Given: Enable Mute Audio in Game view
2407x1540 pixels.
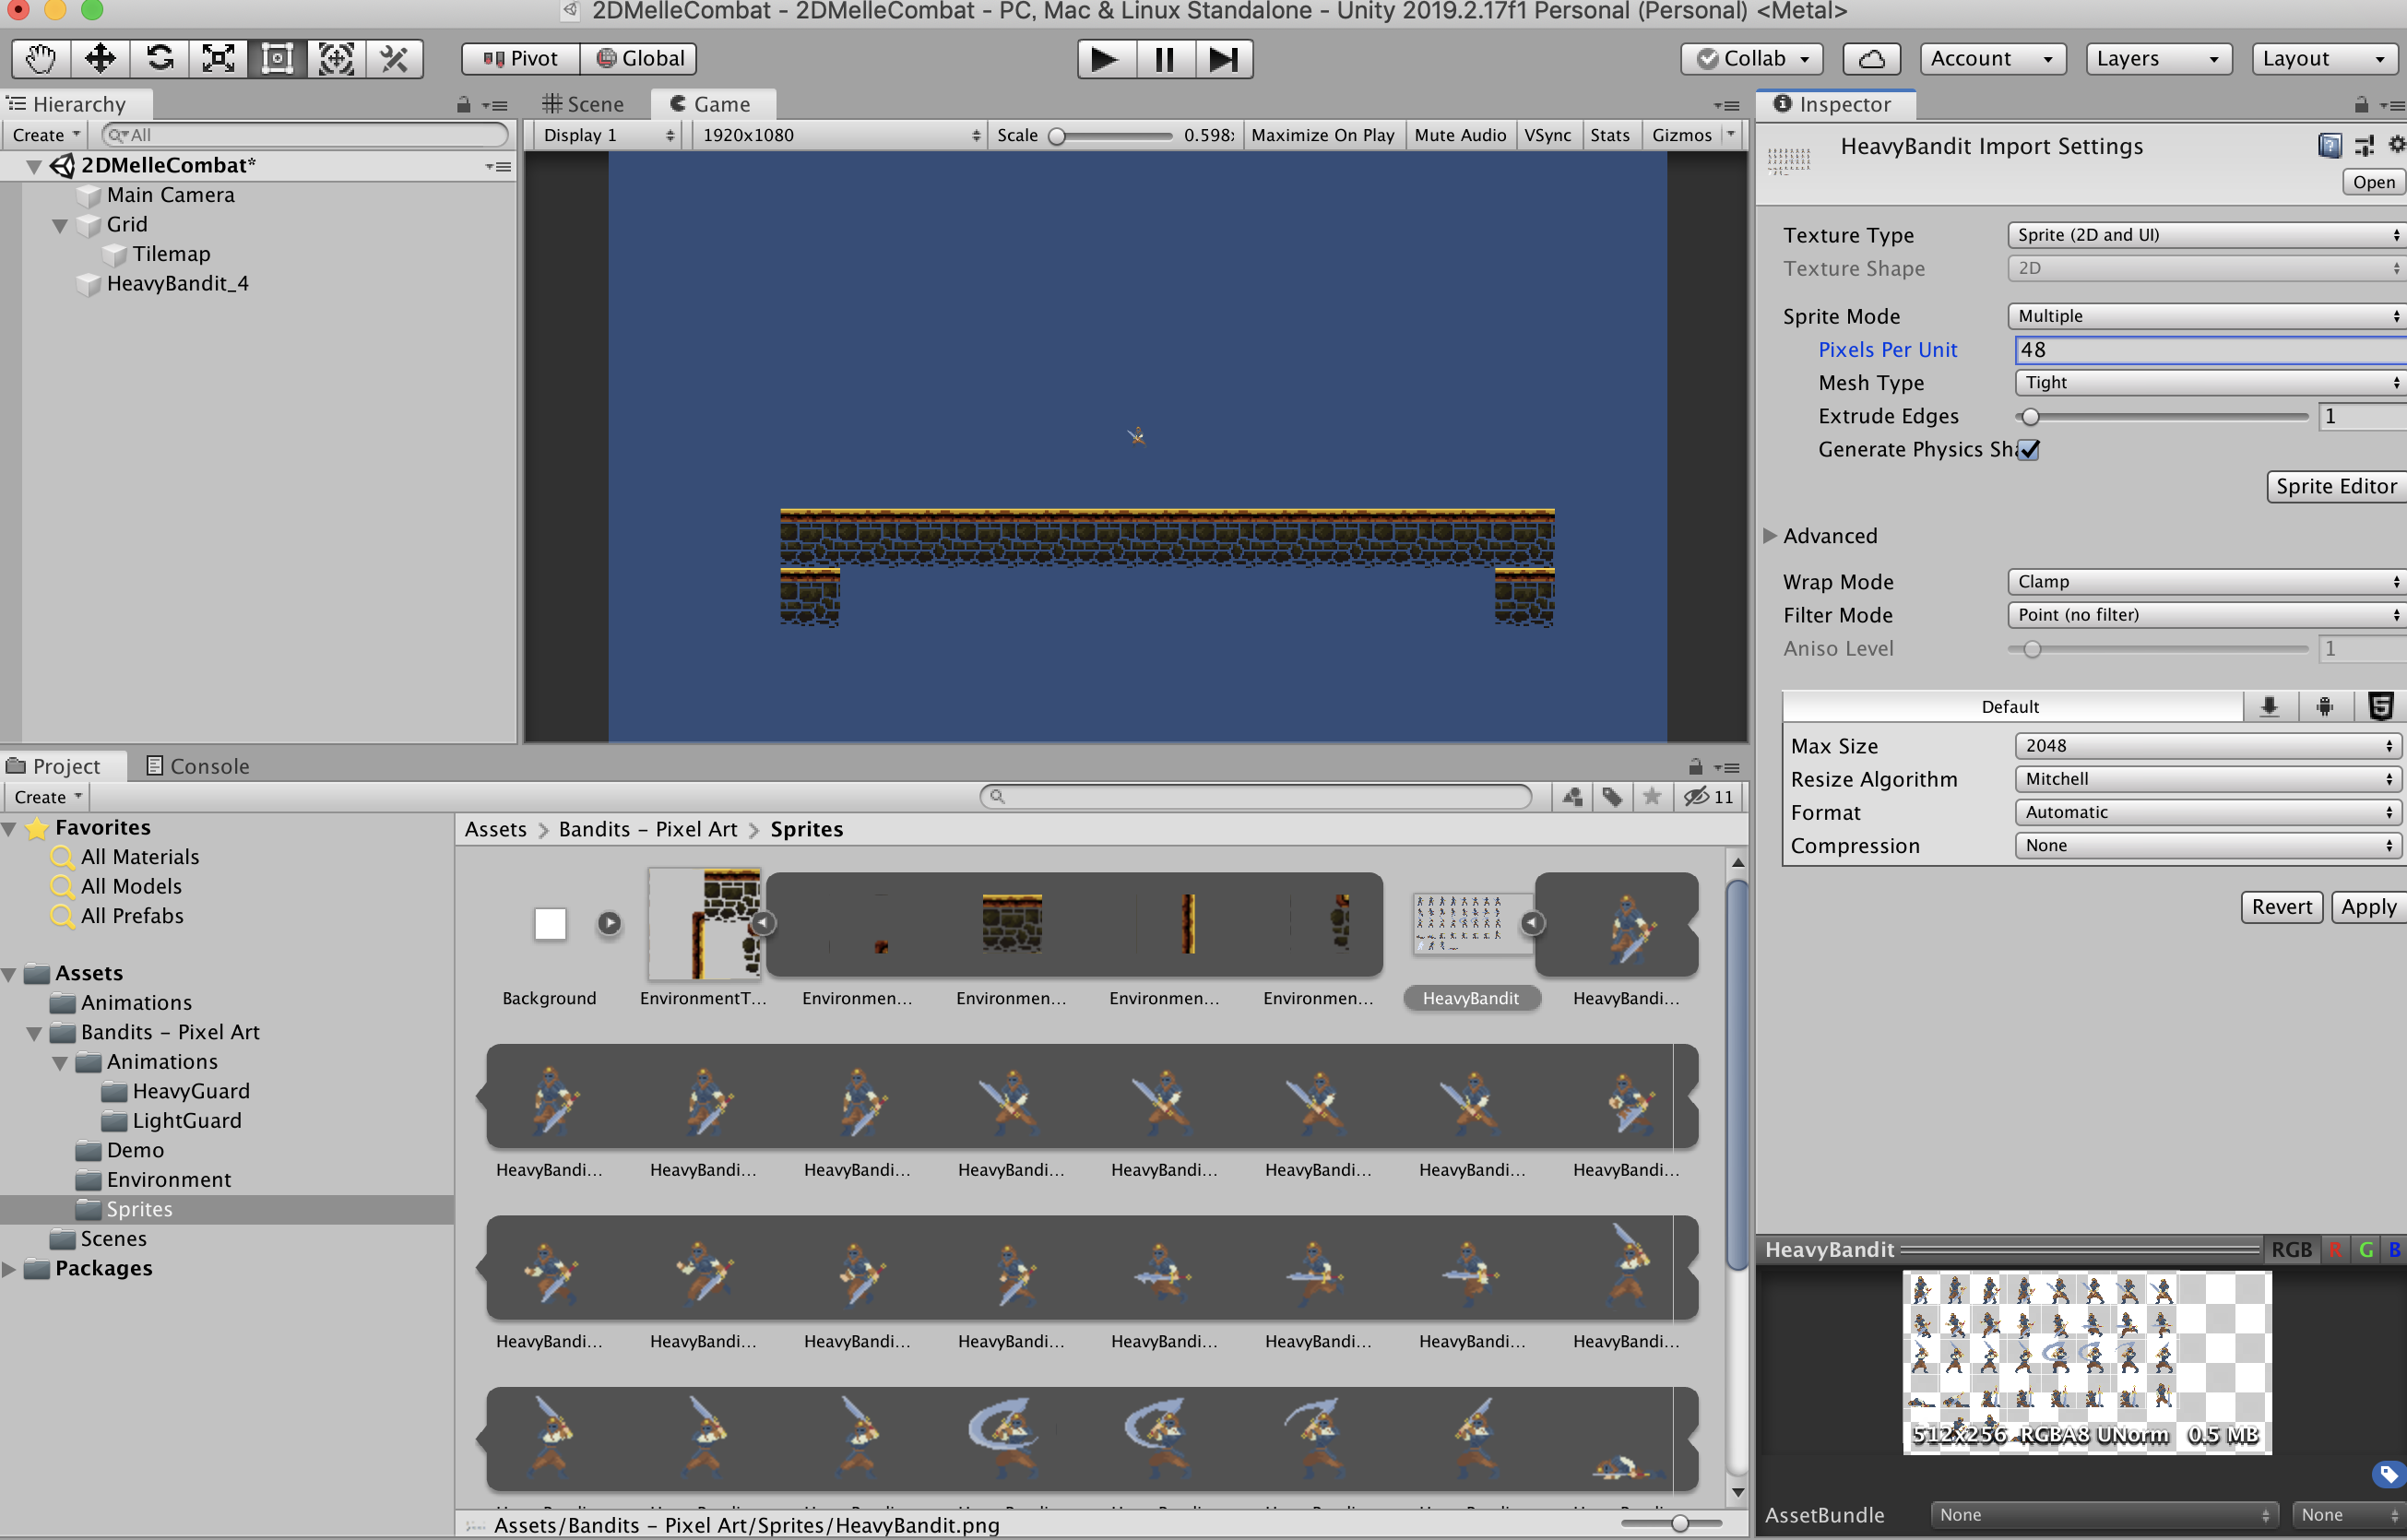Looking at the screenshot, I should [x=1459, y=135].
